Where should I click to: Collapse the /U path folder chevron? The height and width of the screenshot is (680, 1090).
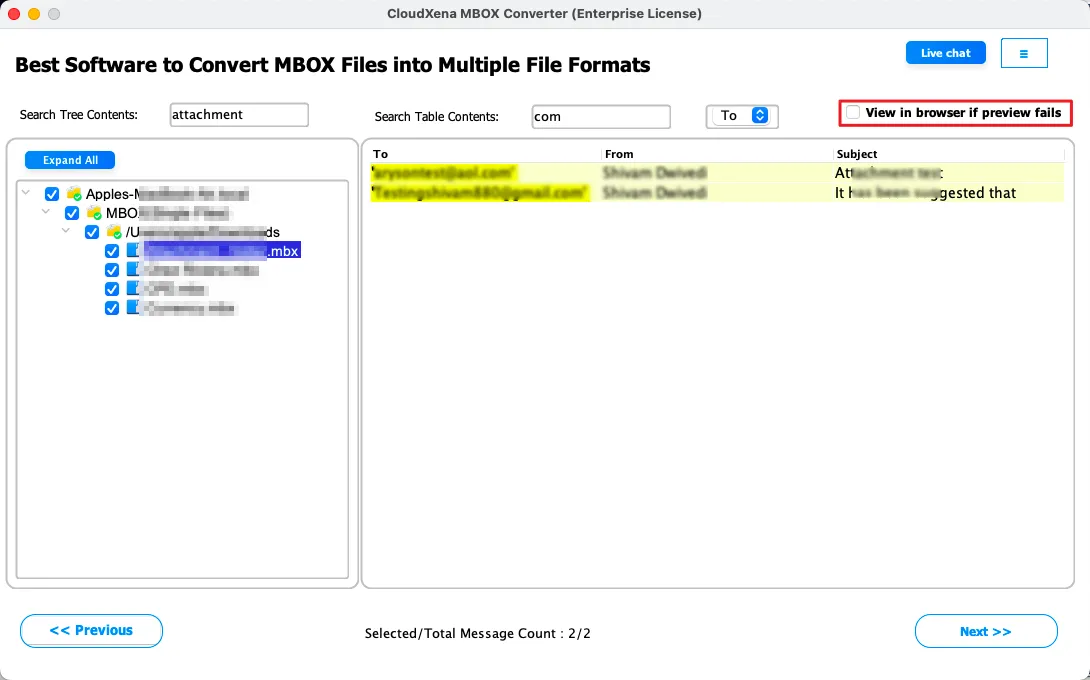[x=66, y=232]
